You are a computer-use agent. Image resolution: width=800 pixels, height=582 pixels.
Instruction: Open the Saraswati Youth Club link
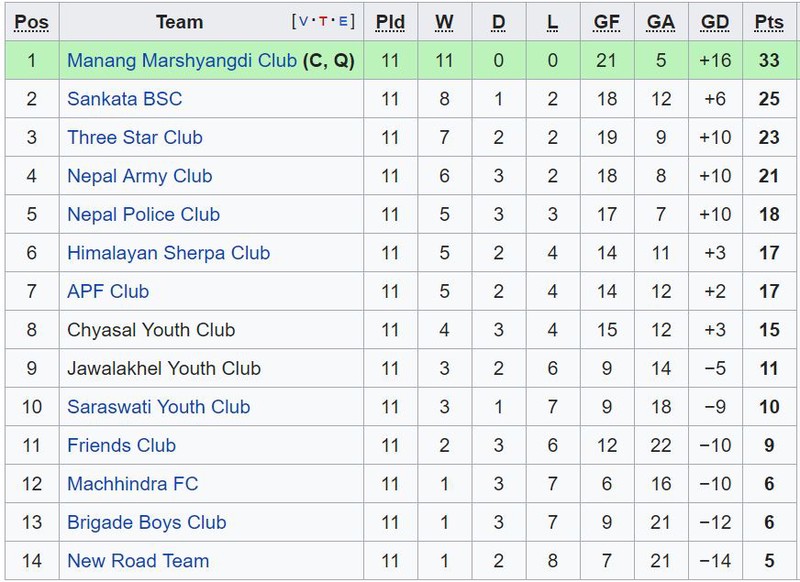(159, 407)
